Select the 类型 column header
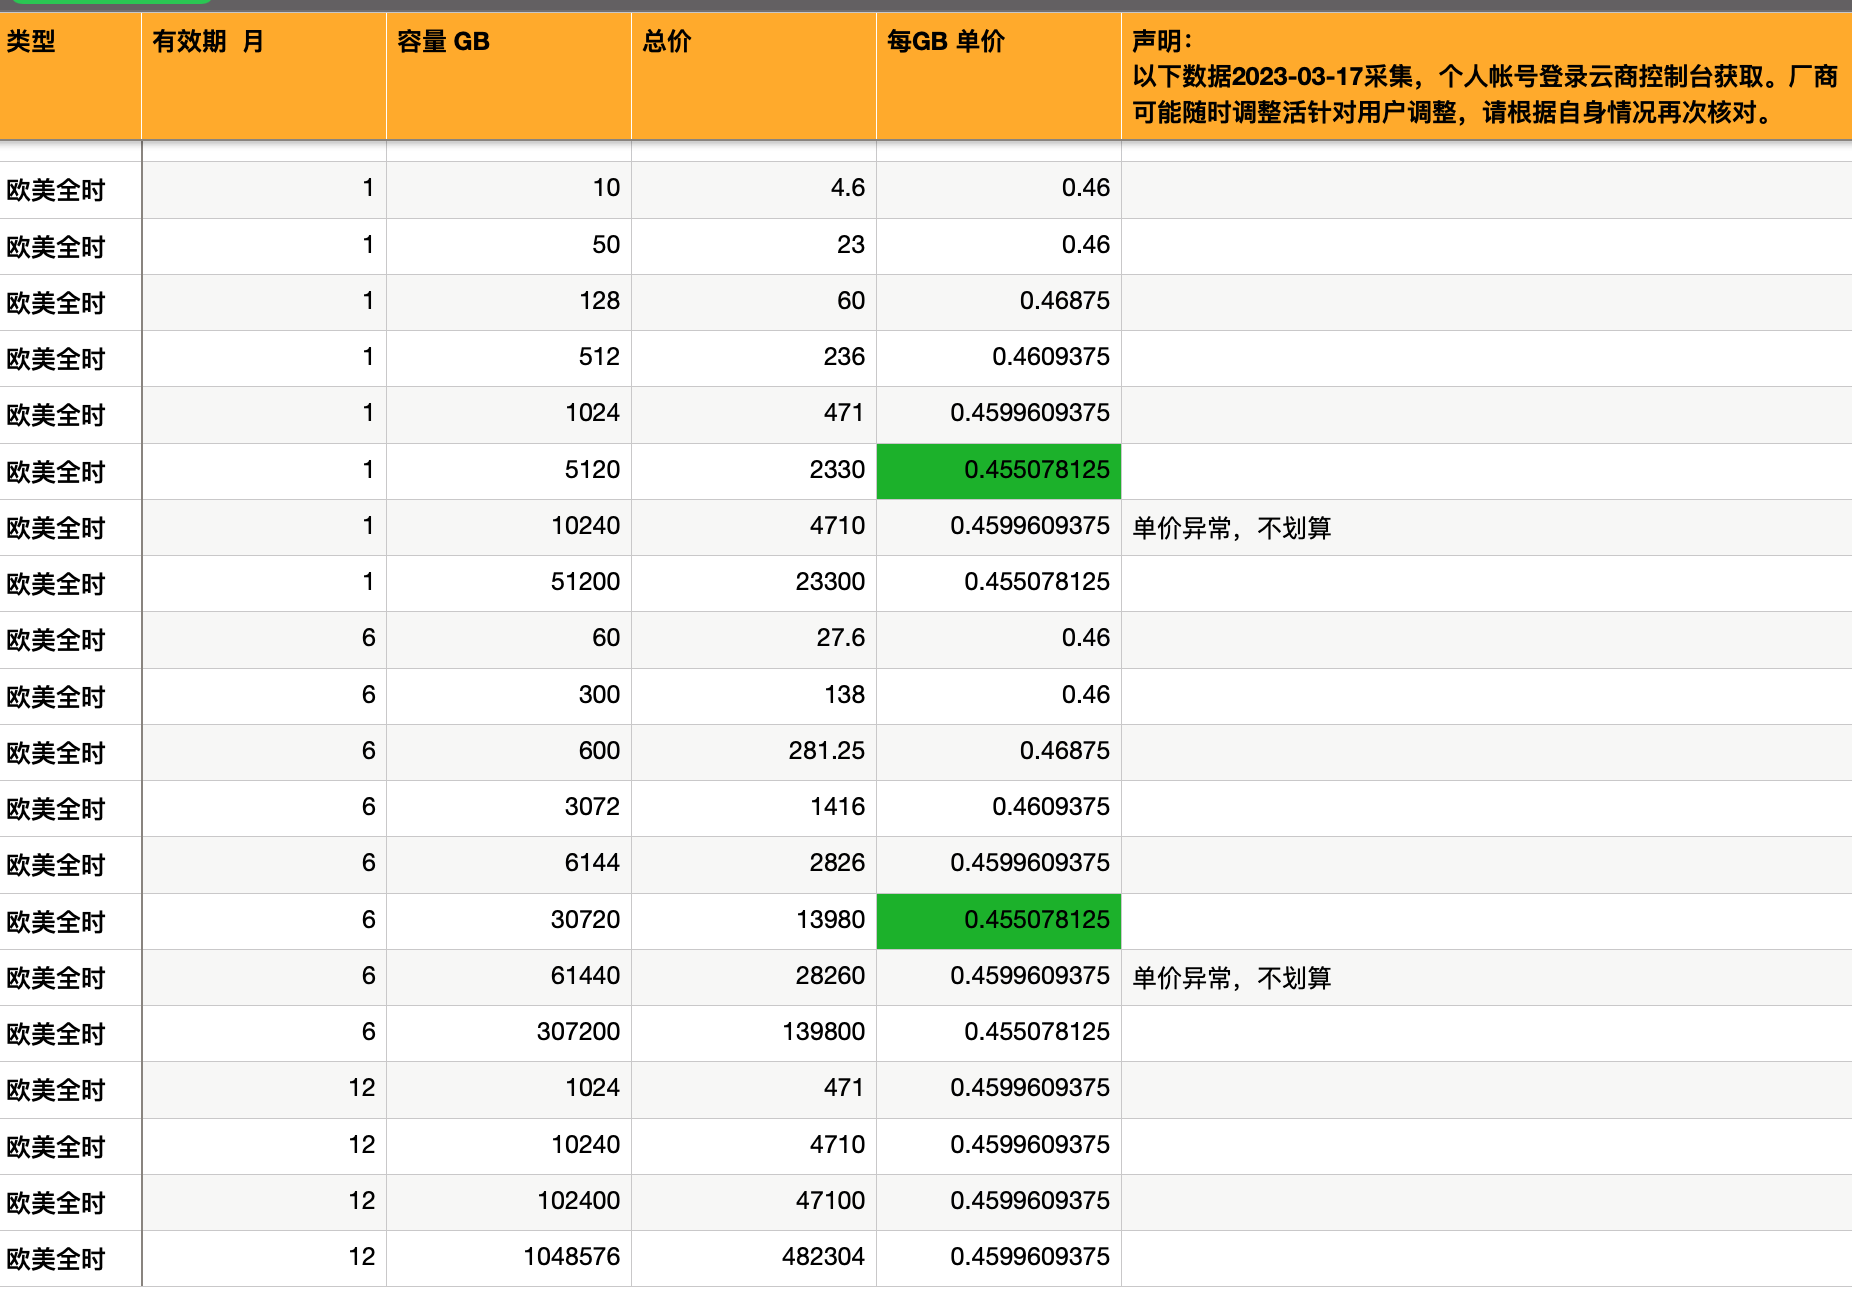The height and width of the screenshot is (1290, 1852). point(70,76)
